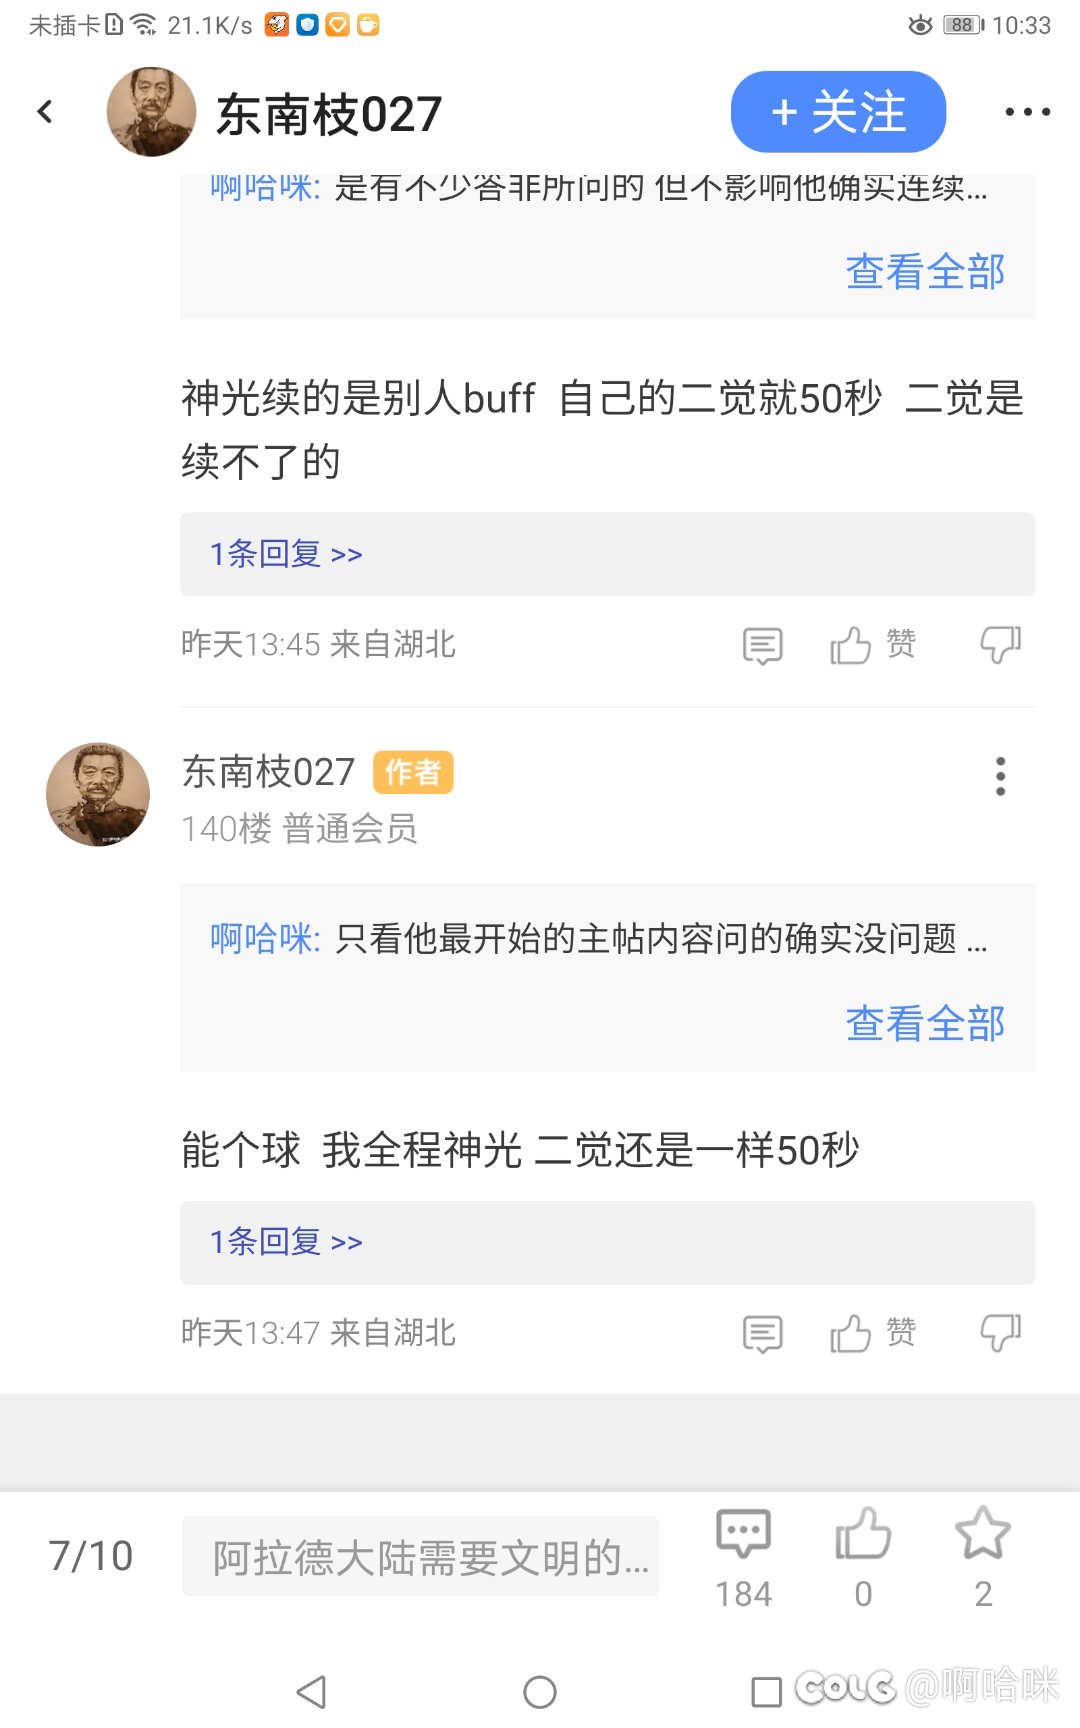The width and height of the screenshot is (1080, 1728).
Task: Tap the reply input field at bottom
Action: pos(420,1556)
